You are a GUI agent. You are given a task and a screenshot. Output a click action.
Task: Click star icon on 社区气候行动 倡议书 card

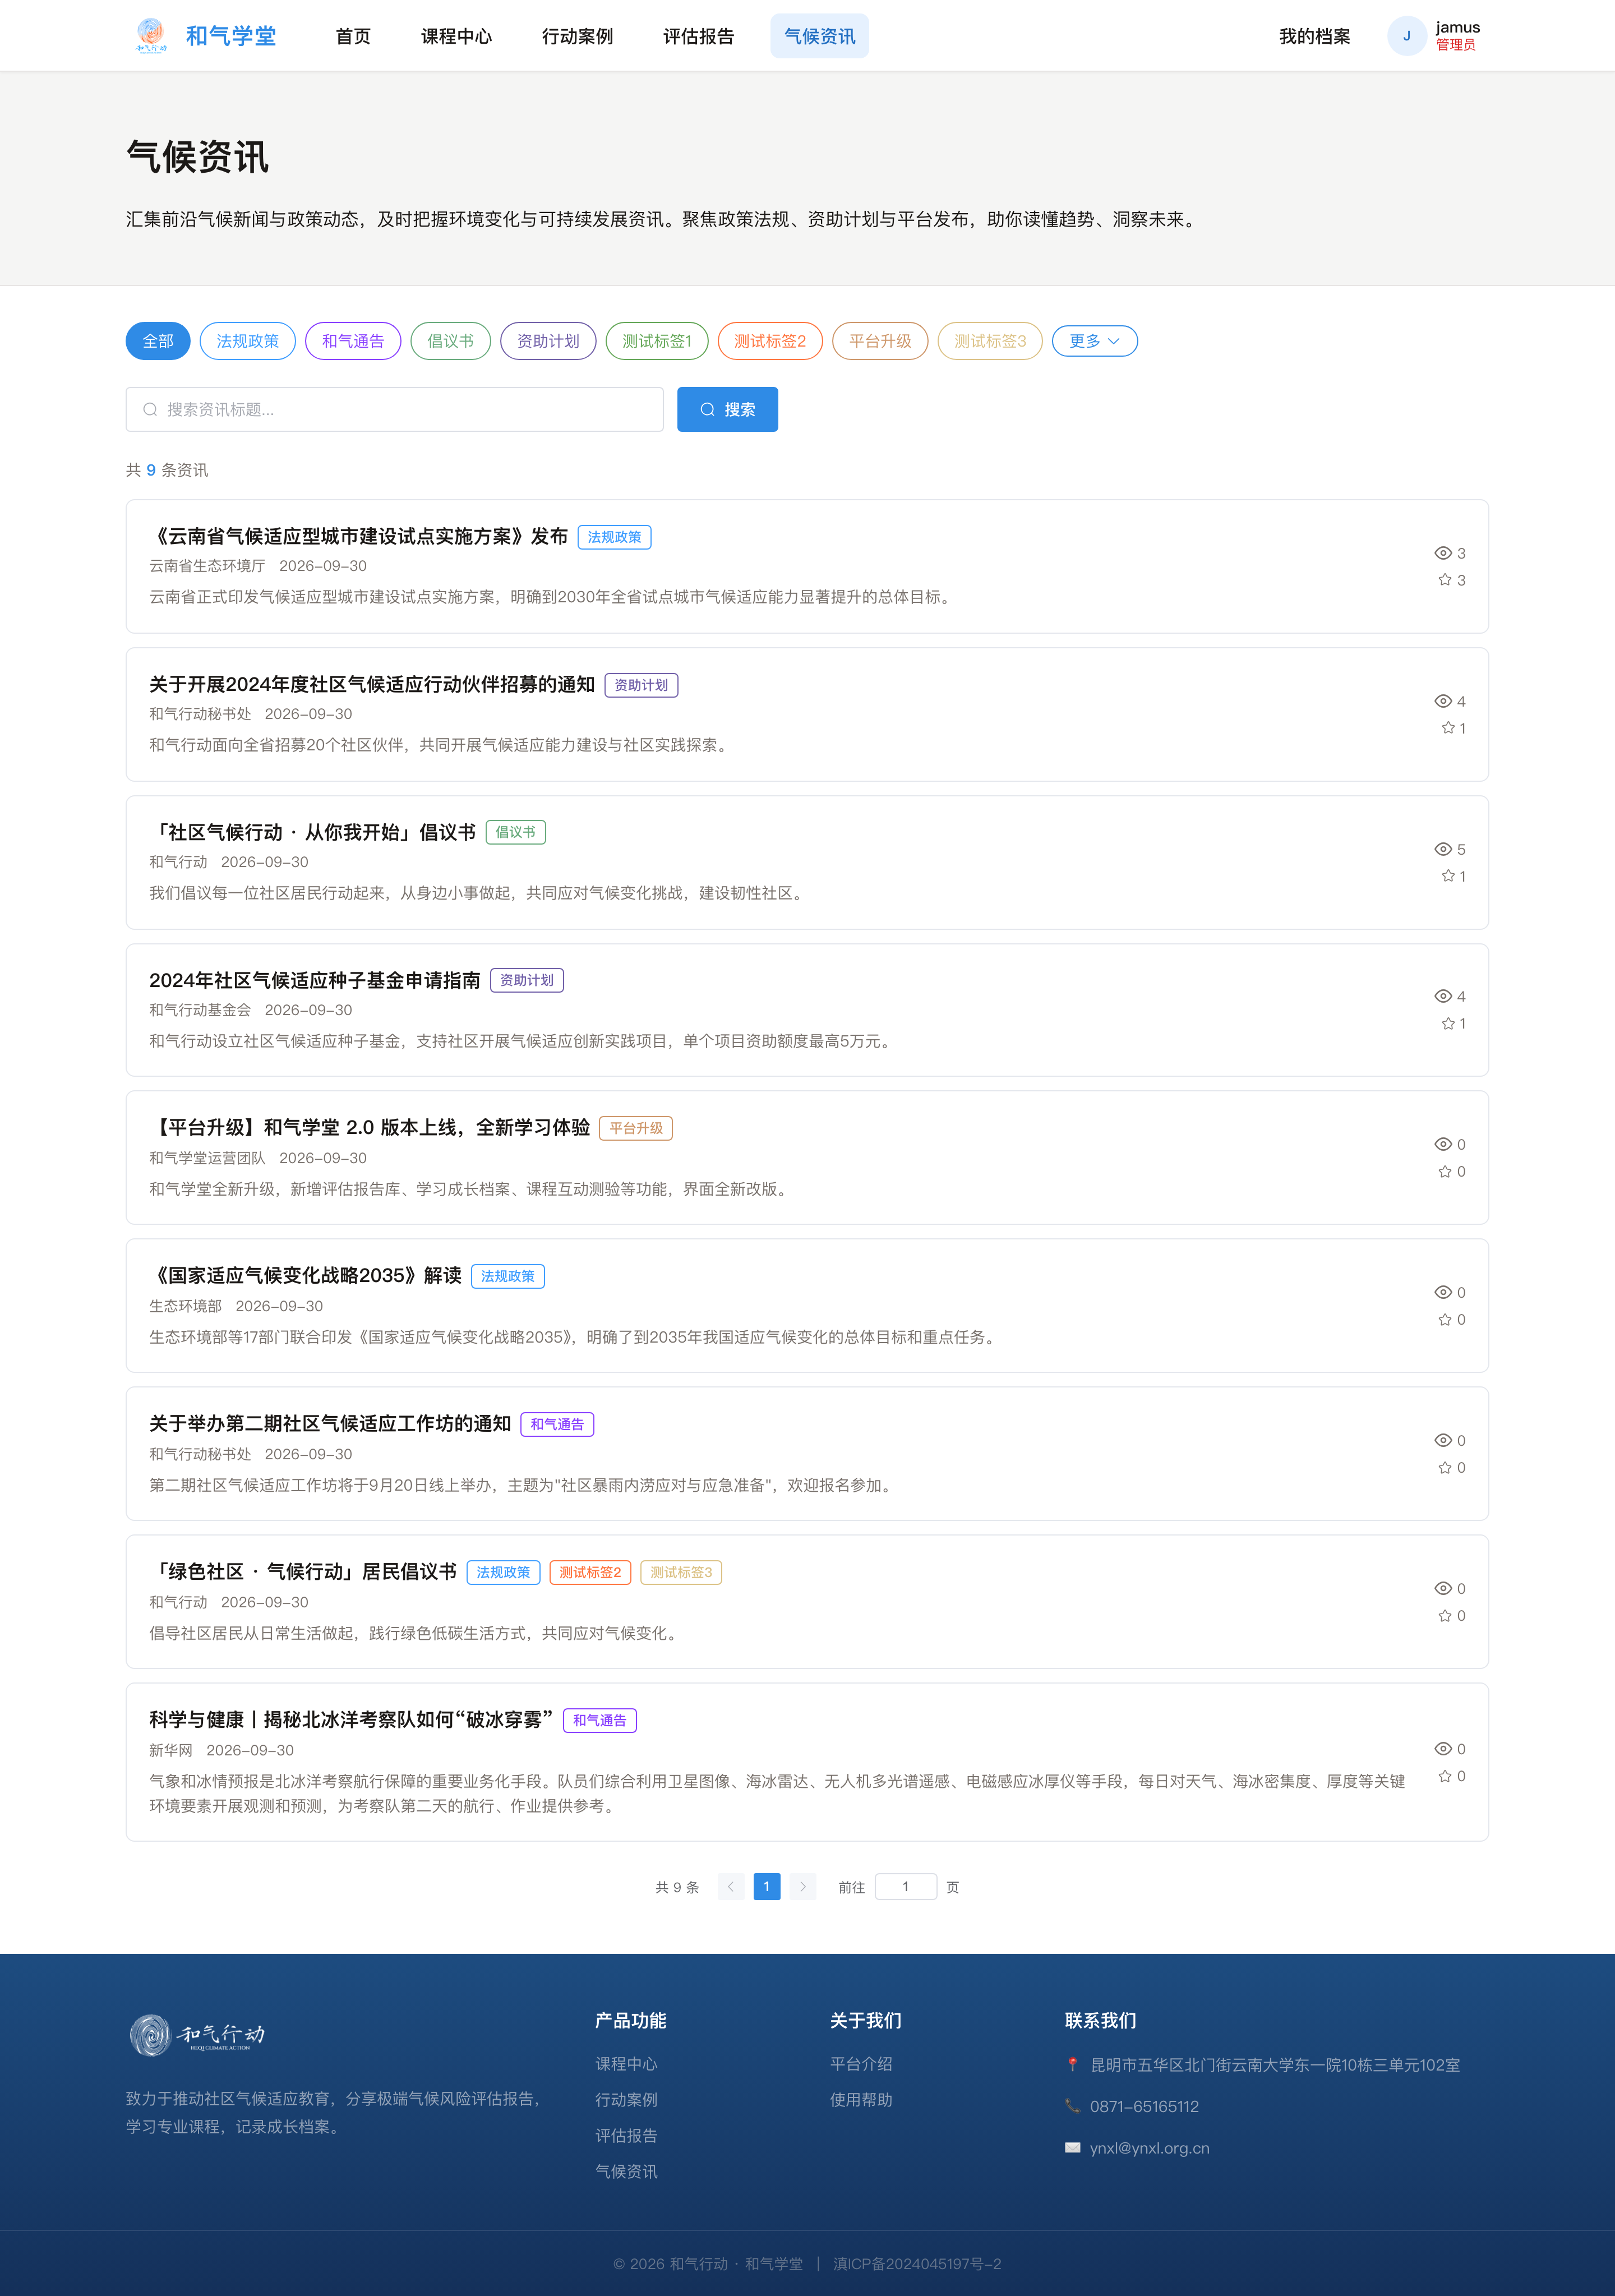tap(1448, 876)
